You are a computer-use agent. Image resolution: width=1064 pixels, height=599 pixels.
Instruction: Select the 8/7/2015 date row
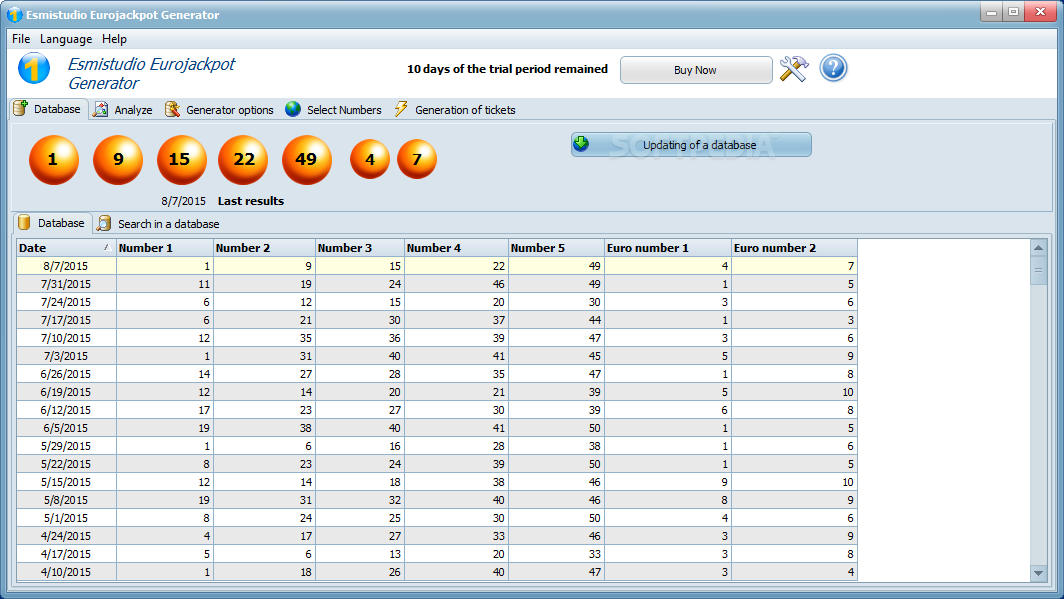point(437,266)
